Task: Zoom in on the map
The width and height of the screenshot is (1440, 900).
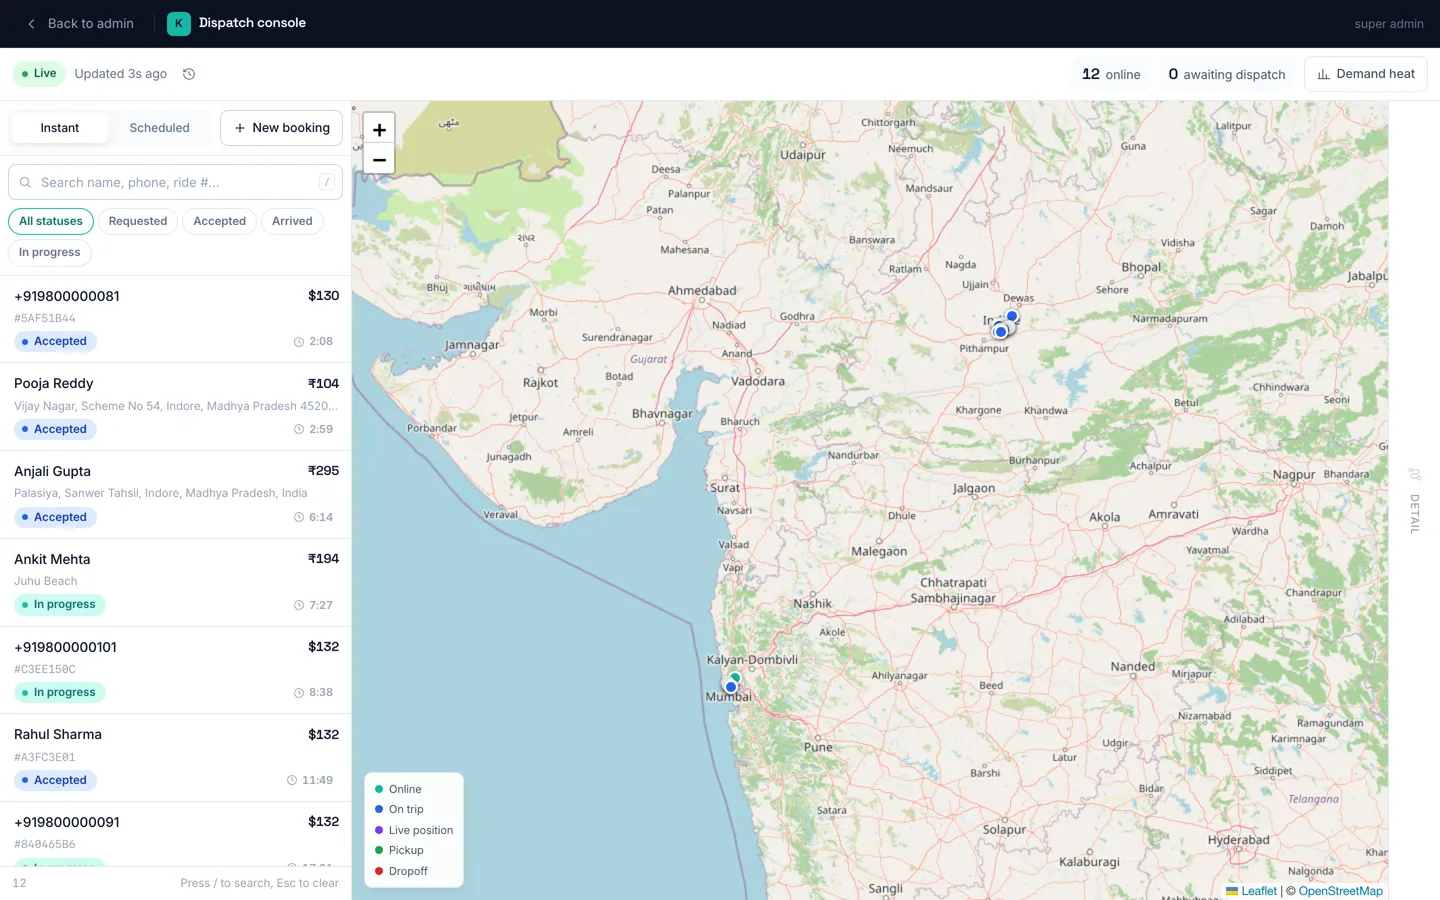Action: coord(379,130)
